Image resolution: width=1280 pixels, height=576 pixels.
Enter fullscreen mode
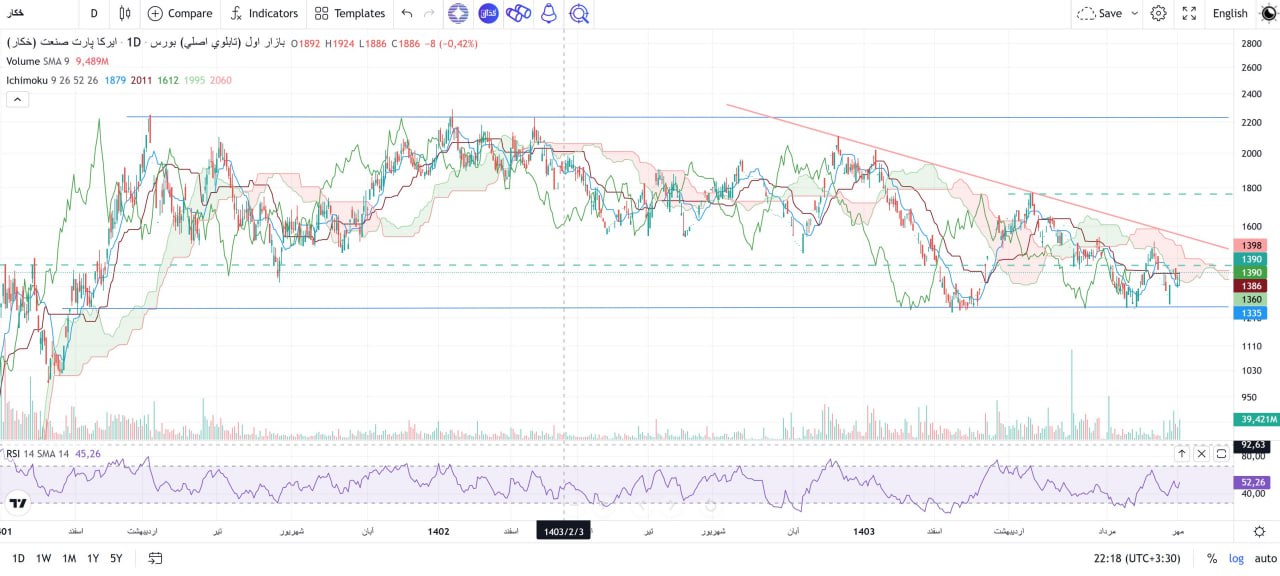tap(1189, 13)
